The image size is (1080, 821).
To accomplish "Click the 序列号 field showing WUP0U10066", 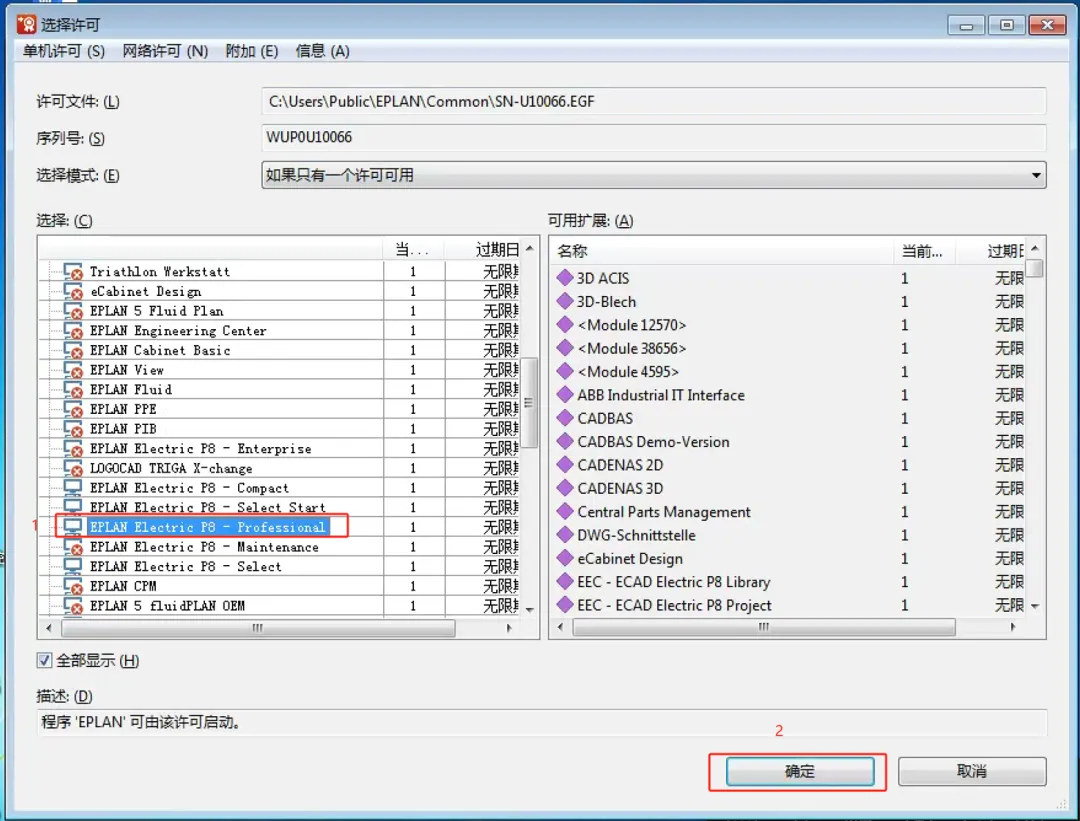I will (654, 137).
